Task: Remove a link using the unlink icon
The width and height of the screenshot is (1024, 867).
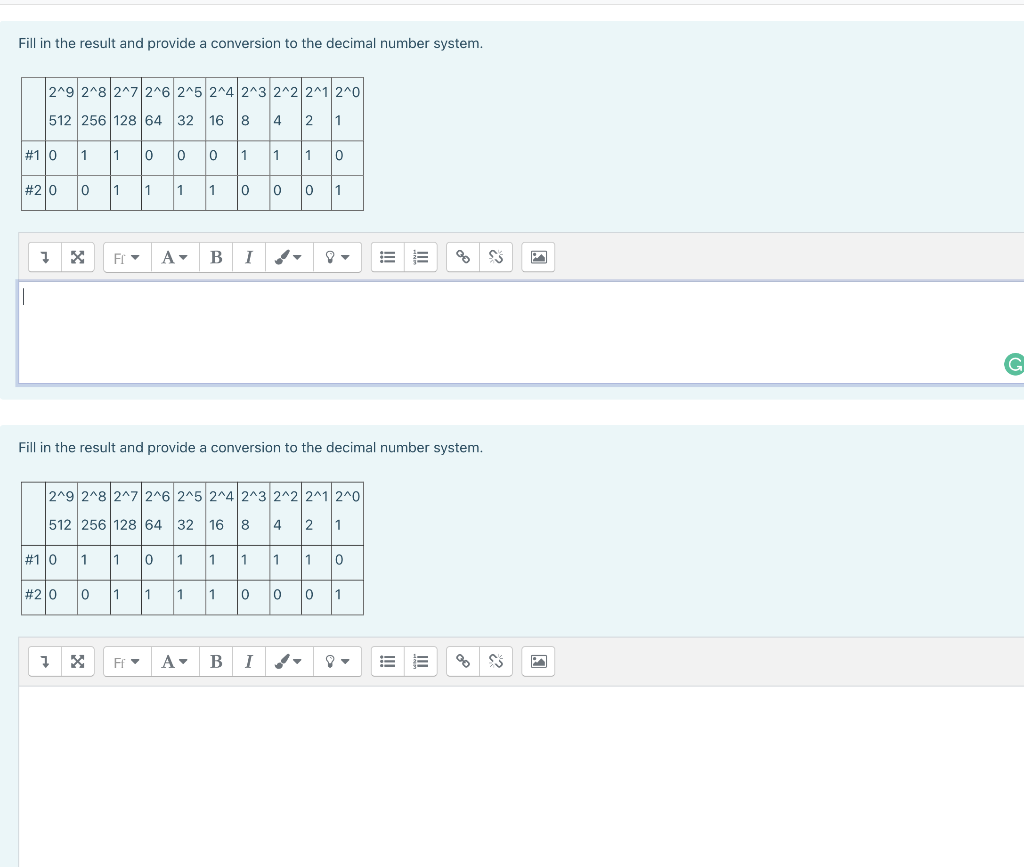Action: pyautogui.click(x=496, y=257)
